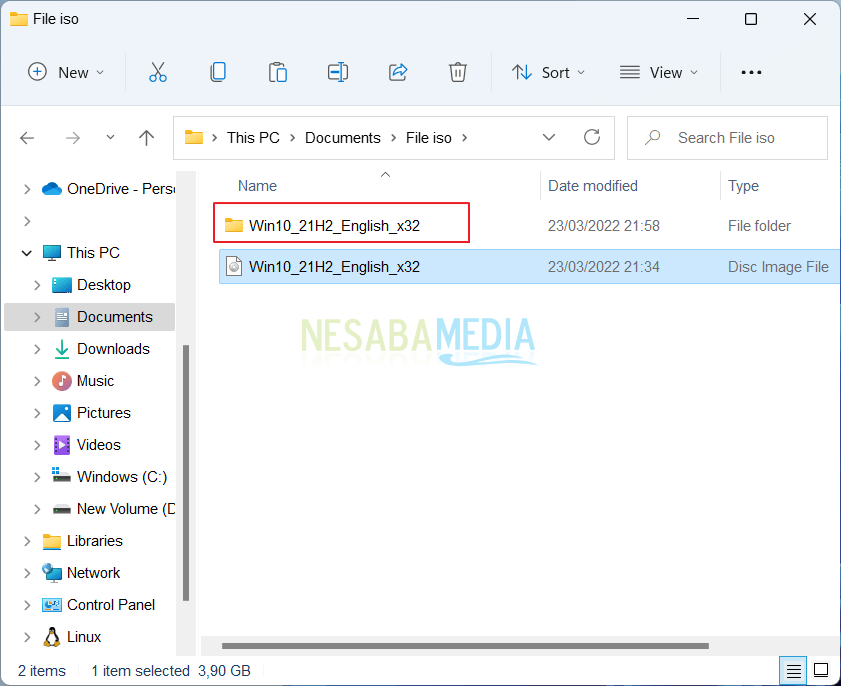Click the Downloads green arrow icon
This screenshot has height=686, width=841.
click(x=62, y=349)
